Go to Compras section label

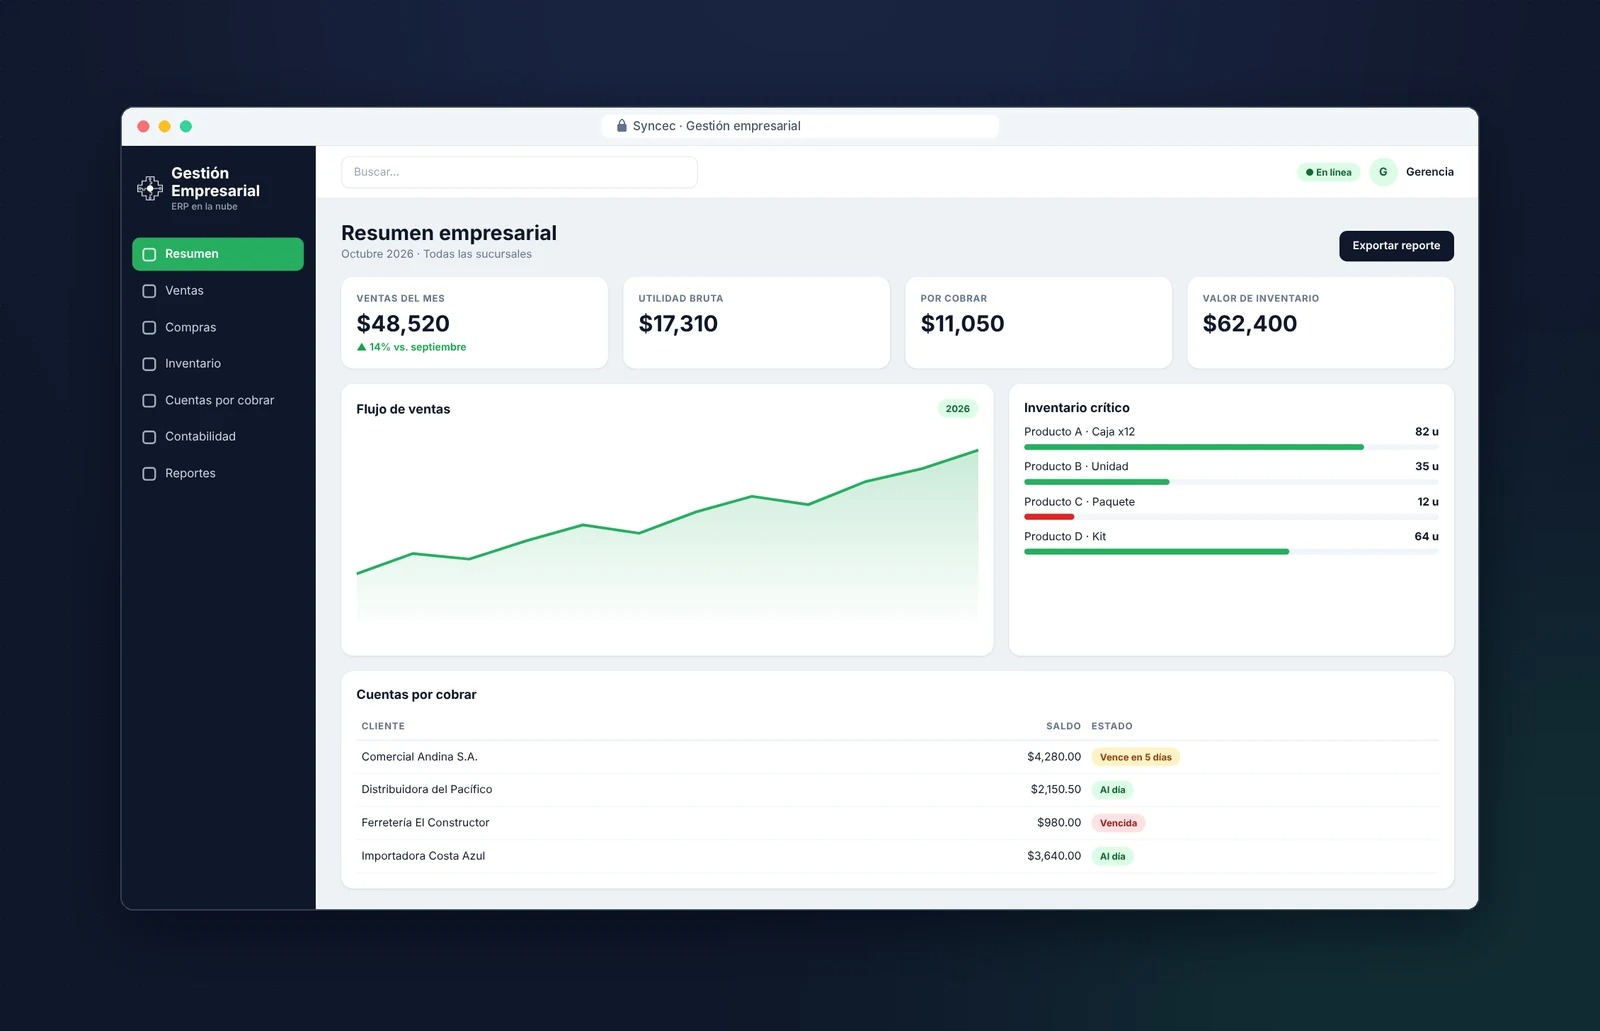point(190,327)
